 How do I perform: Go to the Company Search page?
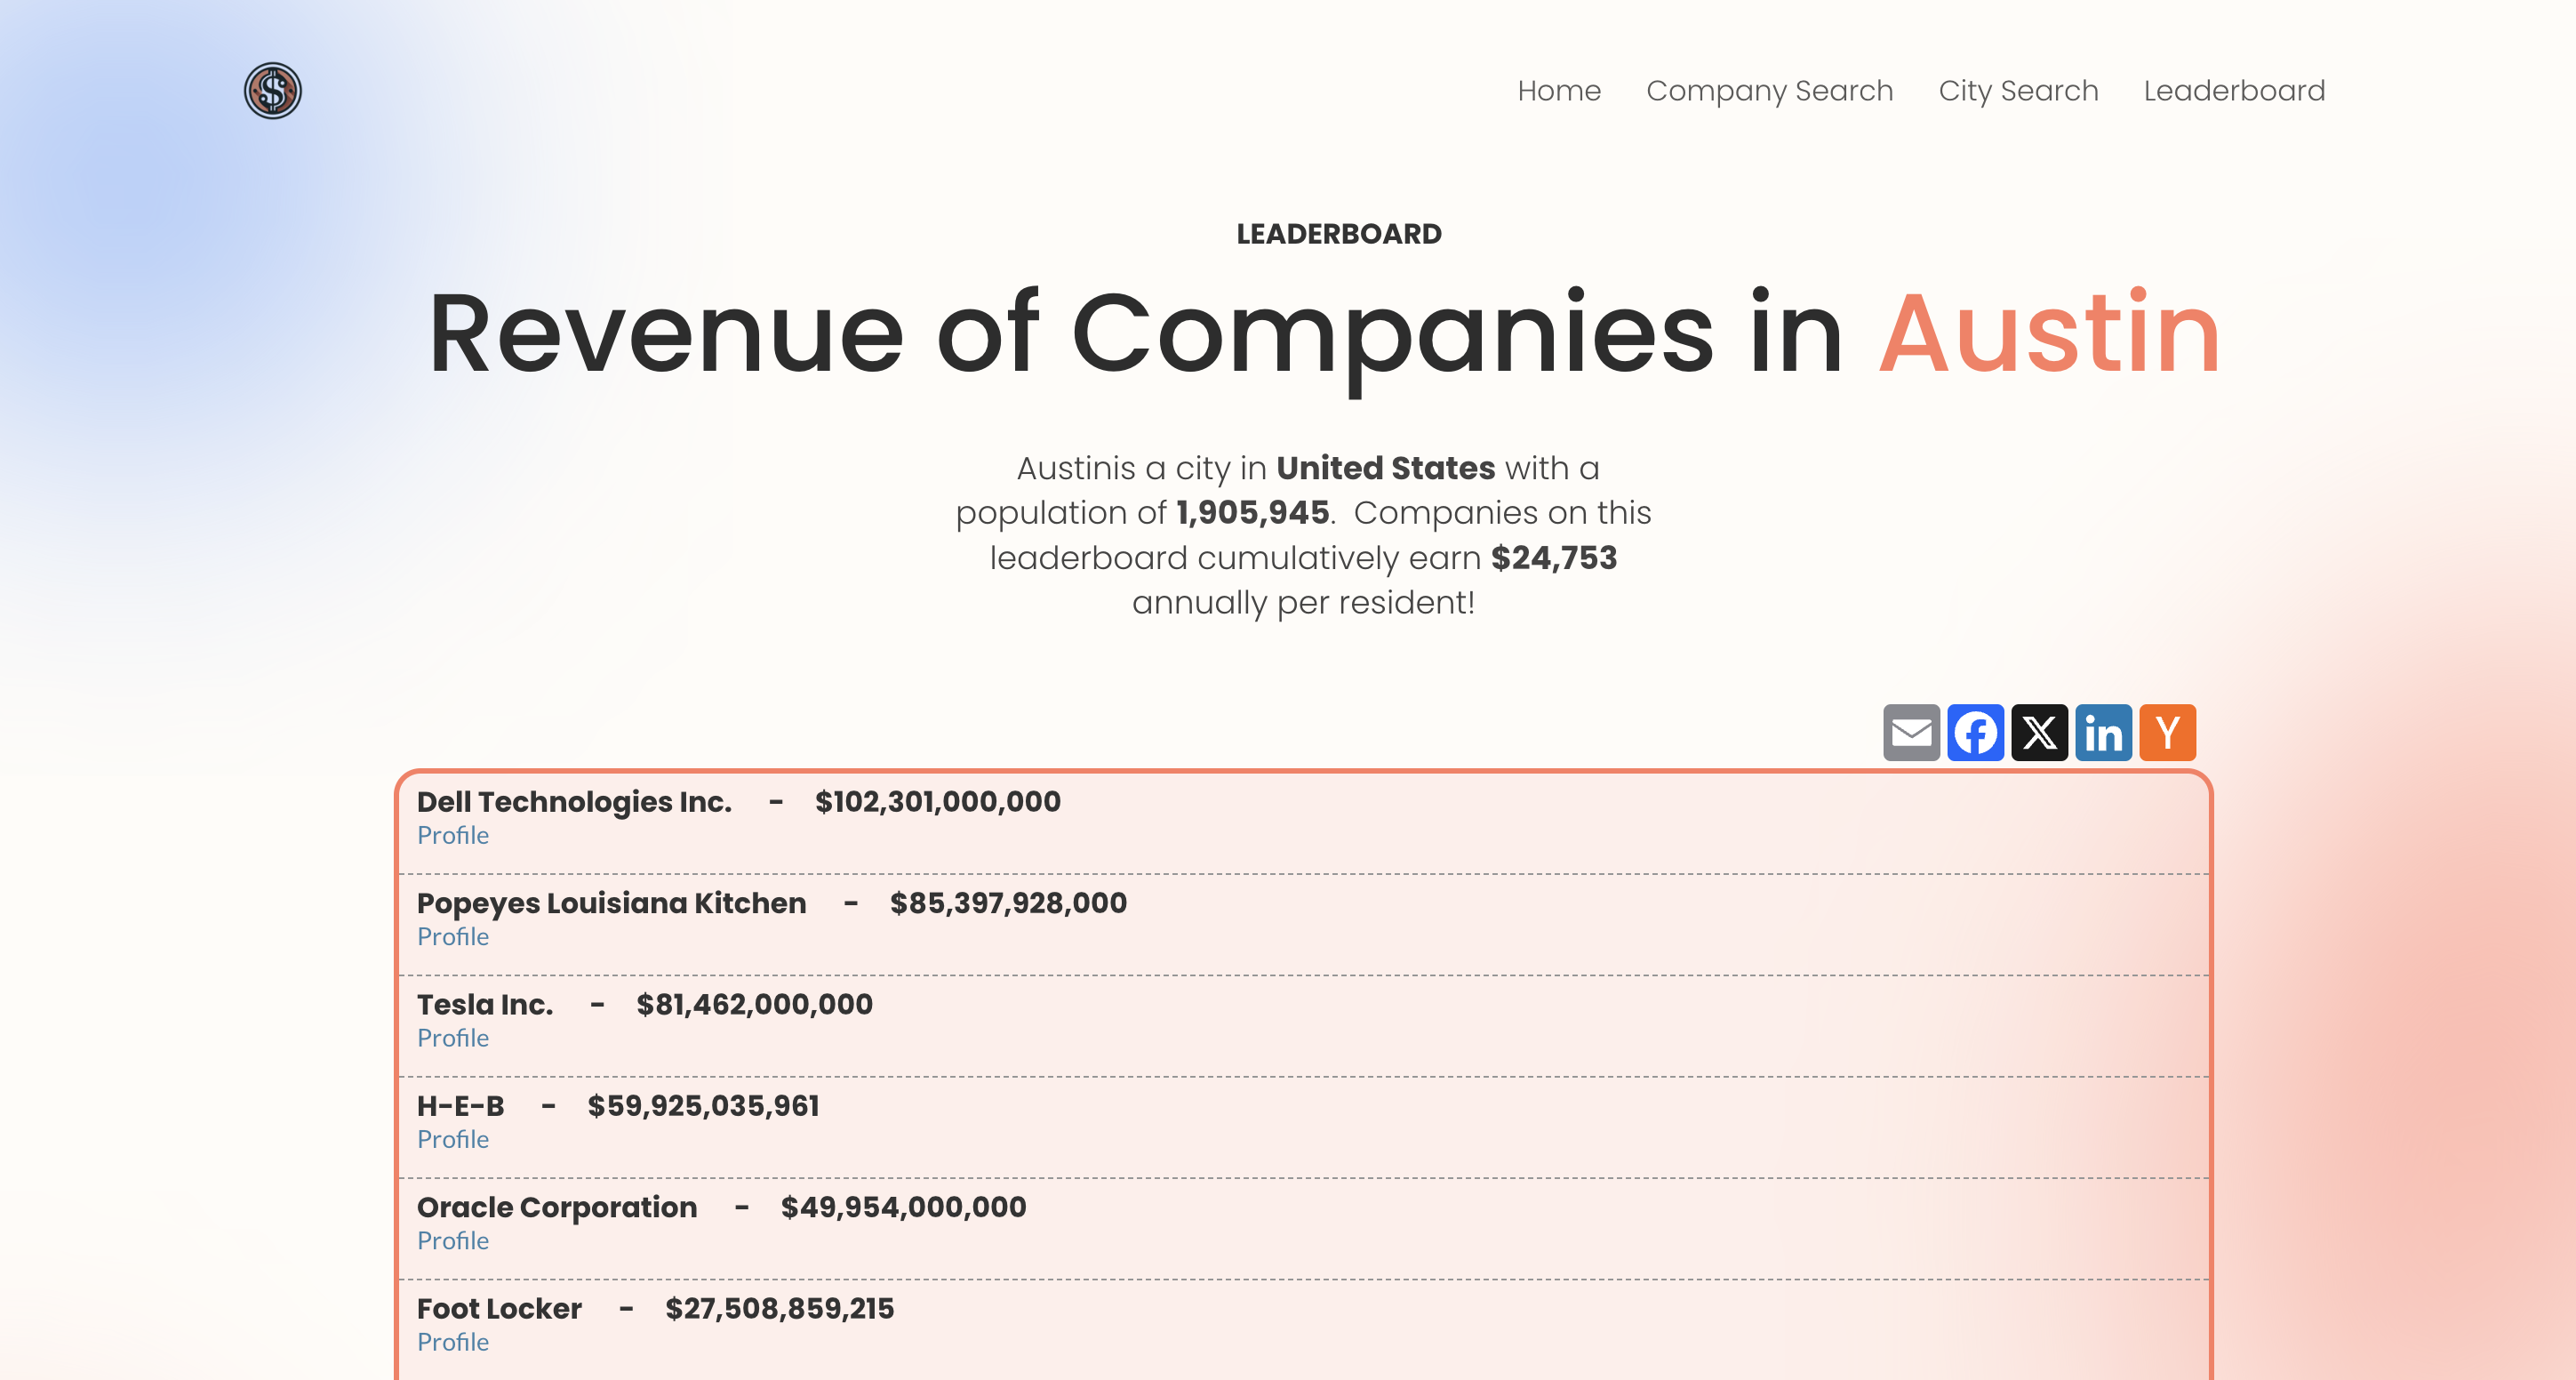[x=1769, y=91]
